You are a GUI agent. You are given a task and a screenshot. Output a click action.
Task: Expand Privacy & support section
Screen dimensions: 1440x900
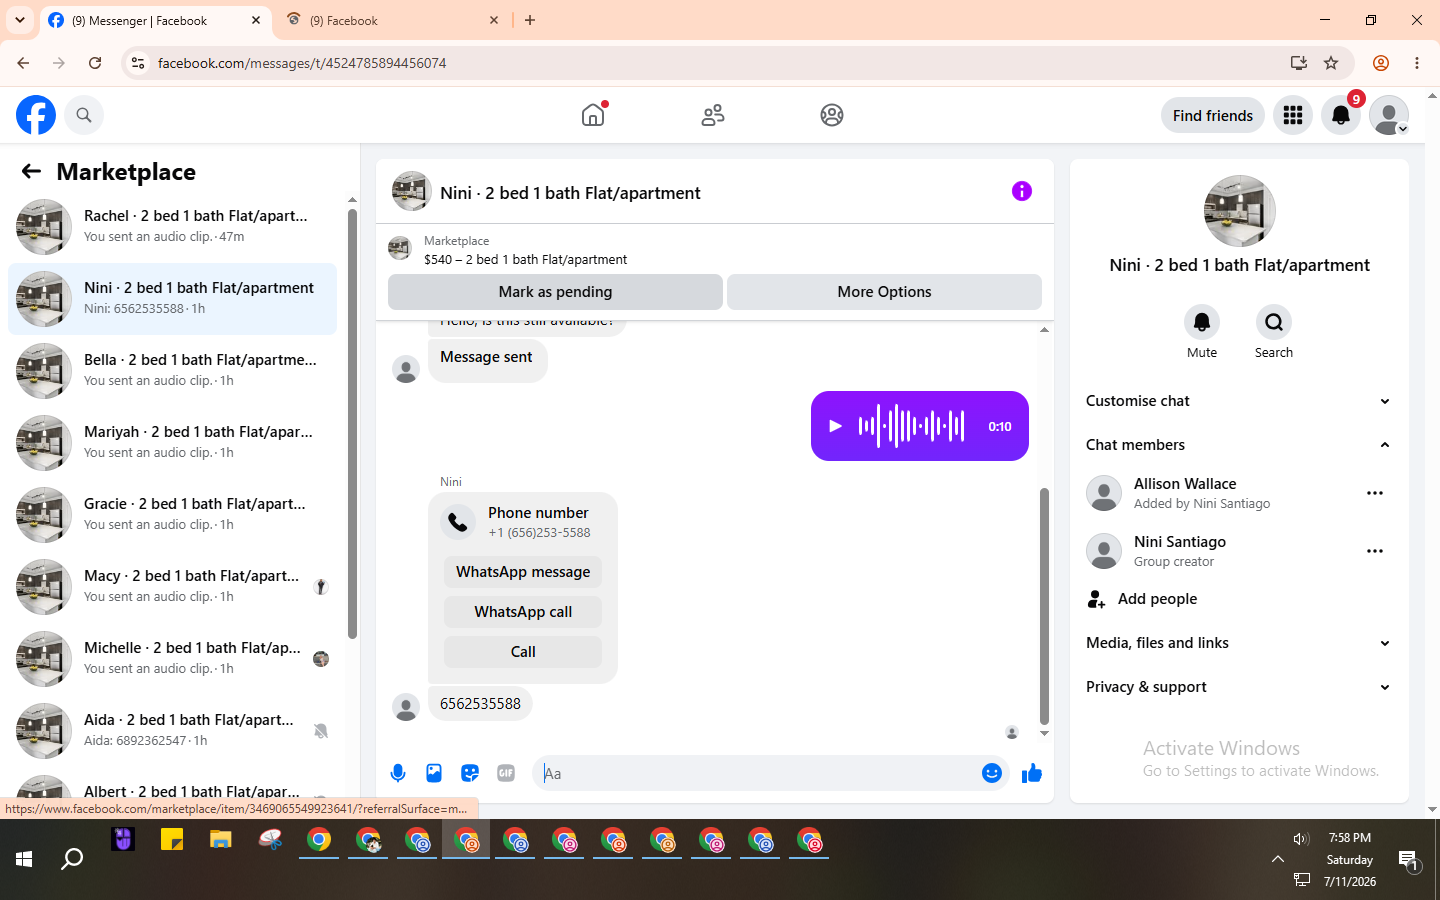[1240, 687]
